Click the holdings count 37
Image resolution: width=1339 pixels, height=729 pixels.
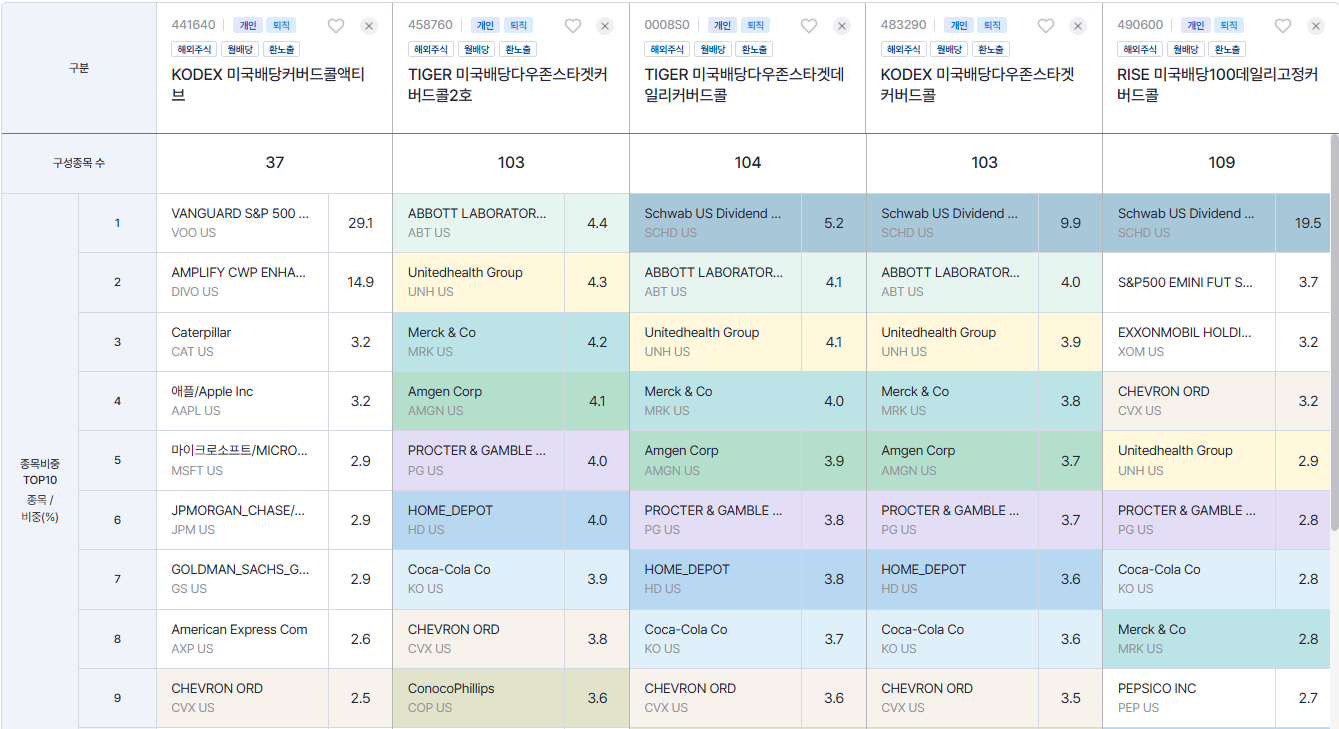coord(275,162)
